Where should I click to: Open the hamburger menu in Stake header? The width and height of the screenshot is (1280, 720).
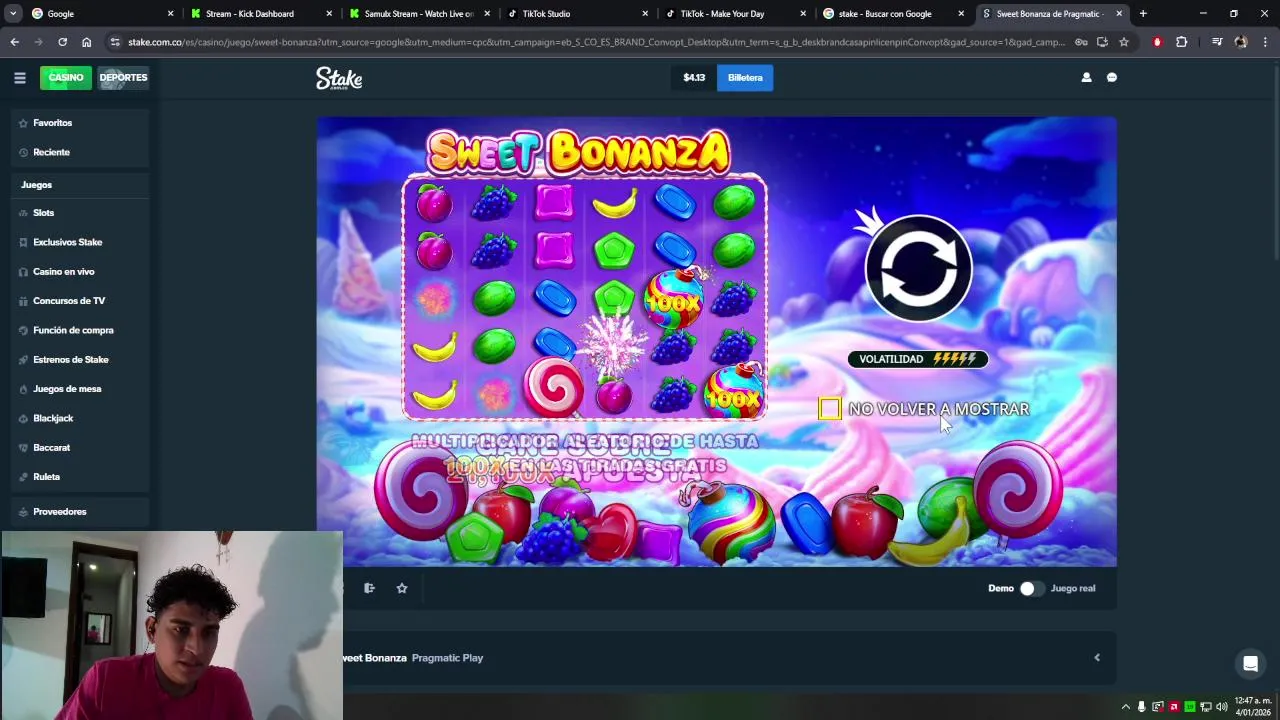tap(19, 78)
